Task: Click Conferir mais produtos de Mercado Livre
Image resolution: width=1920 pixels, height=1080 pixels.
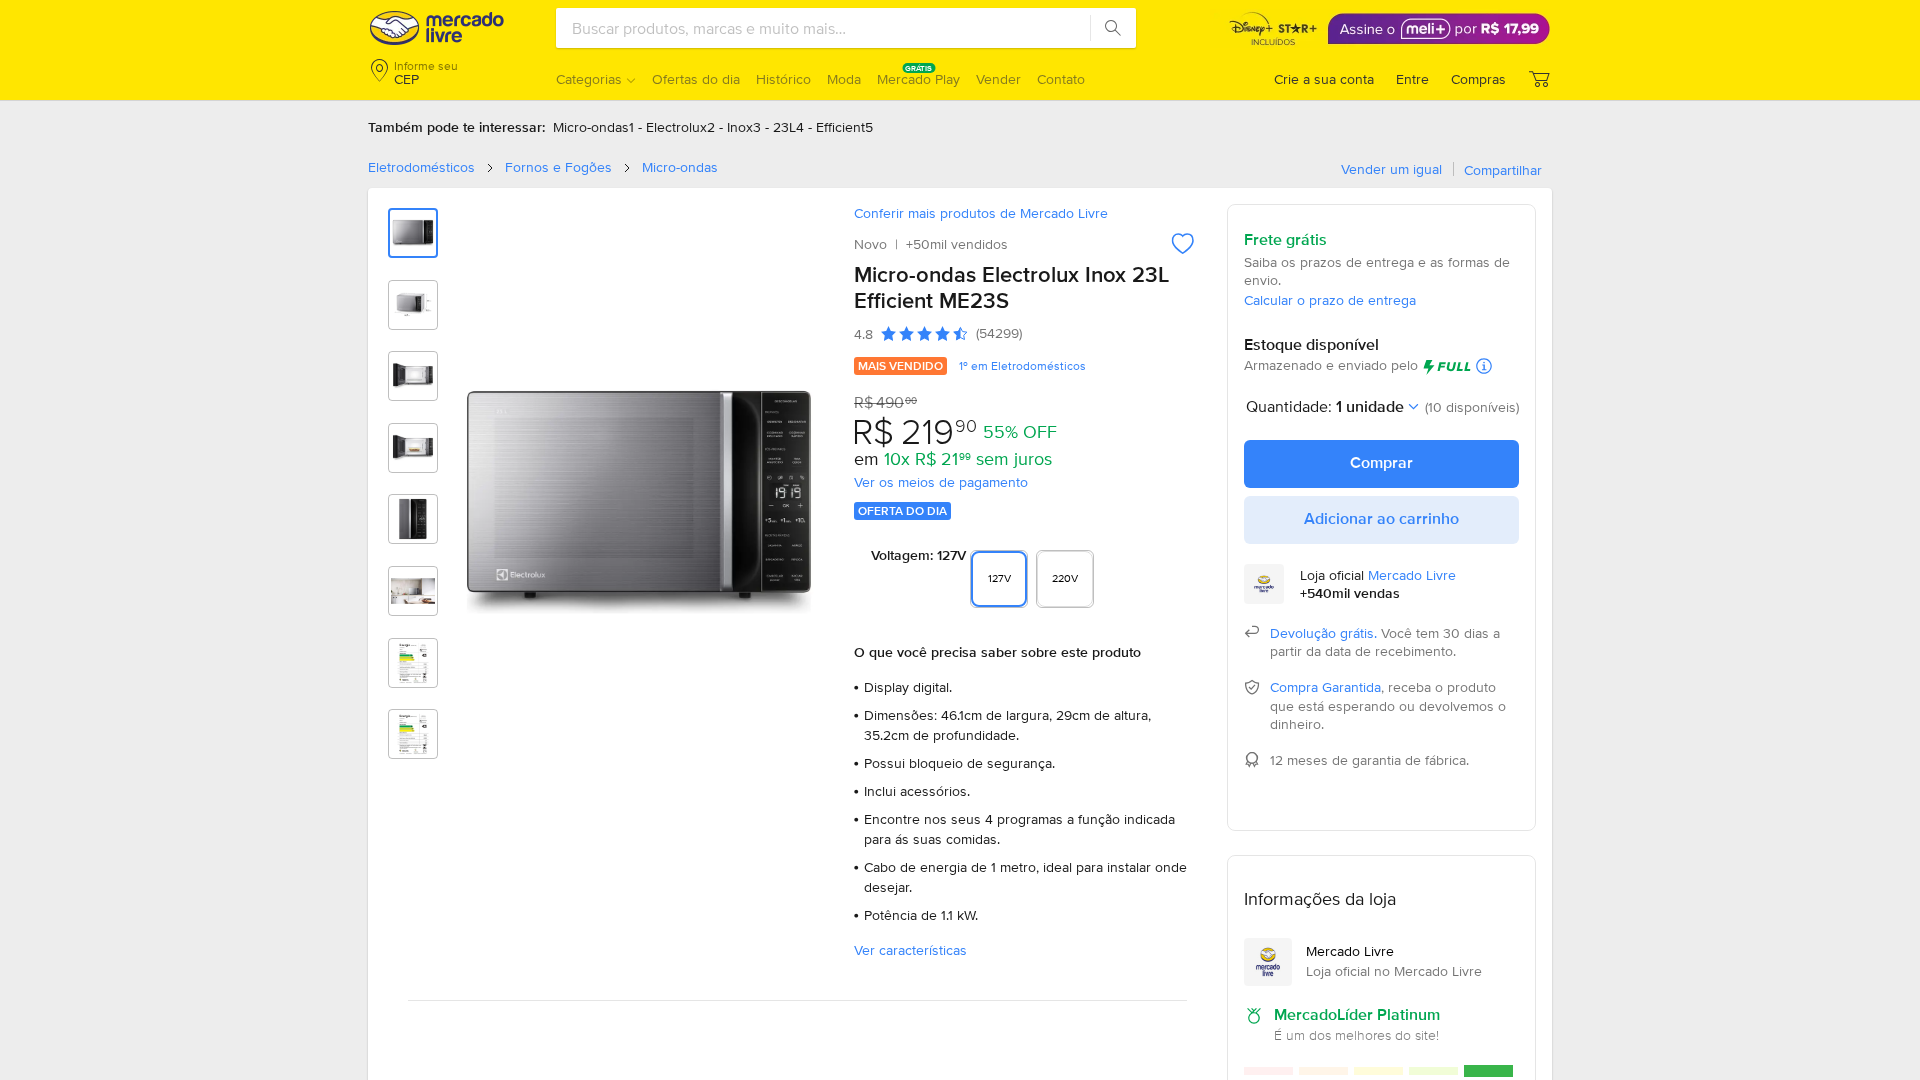Action: tap(980, 214)
